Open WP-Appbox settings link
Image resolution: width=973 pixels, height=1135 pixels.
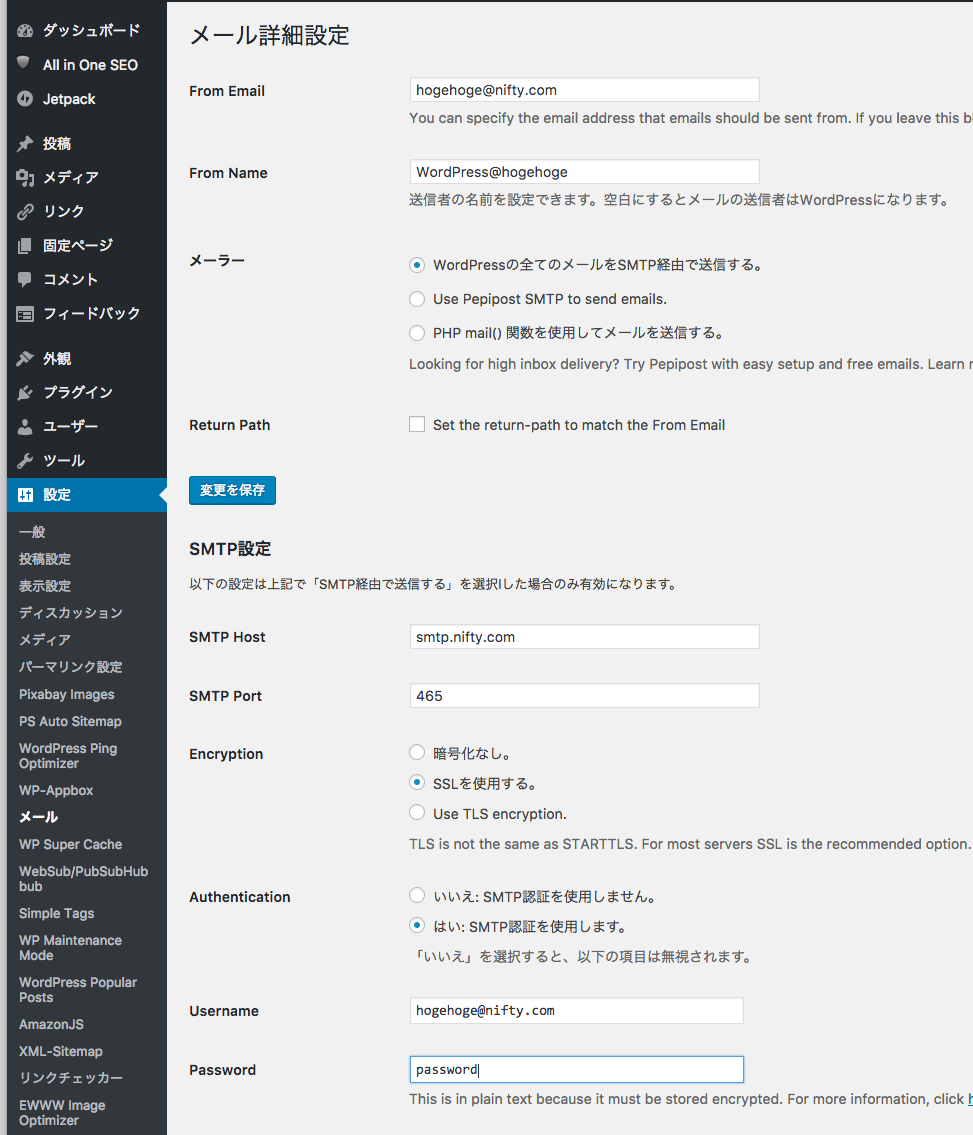(56, 790)
